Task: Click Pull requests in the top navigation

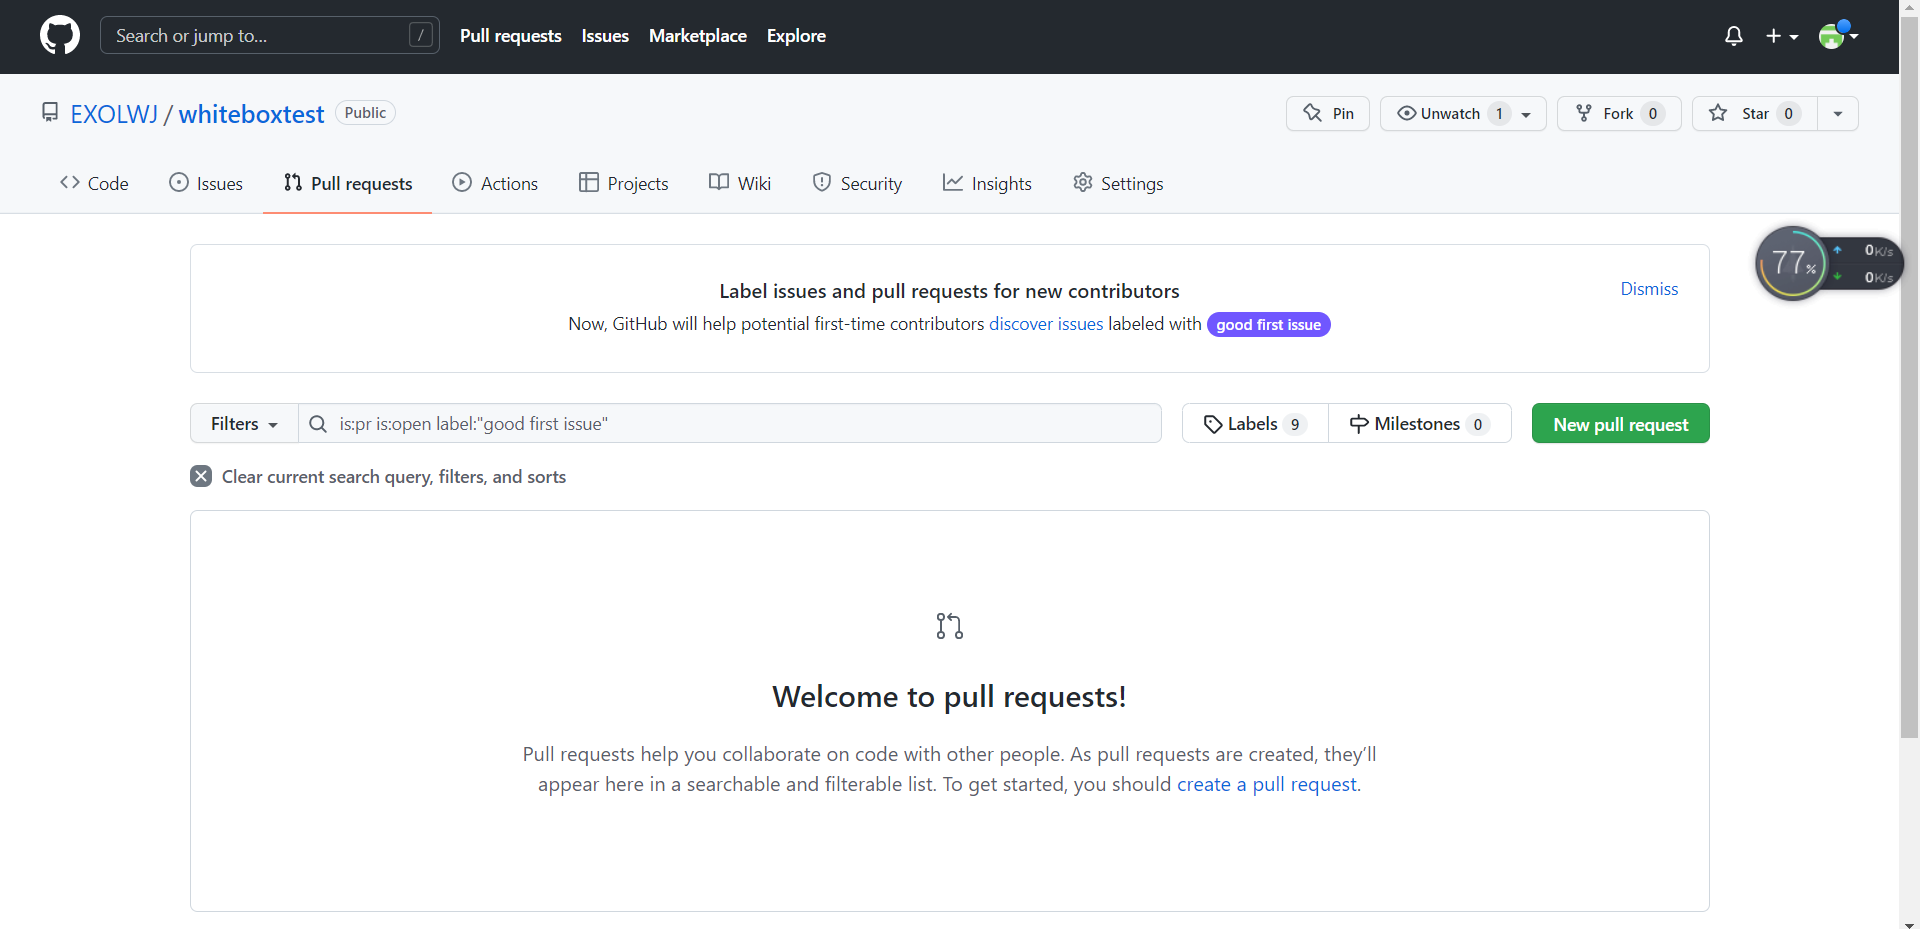Action: (x=511, y=36)
